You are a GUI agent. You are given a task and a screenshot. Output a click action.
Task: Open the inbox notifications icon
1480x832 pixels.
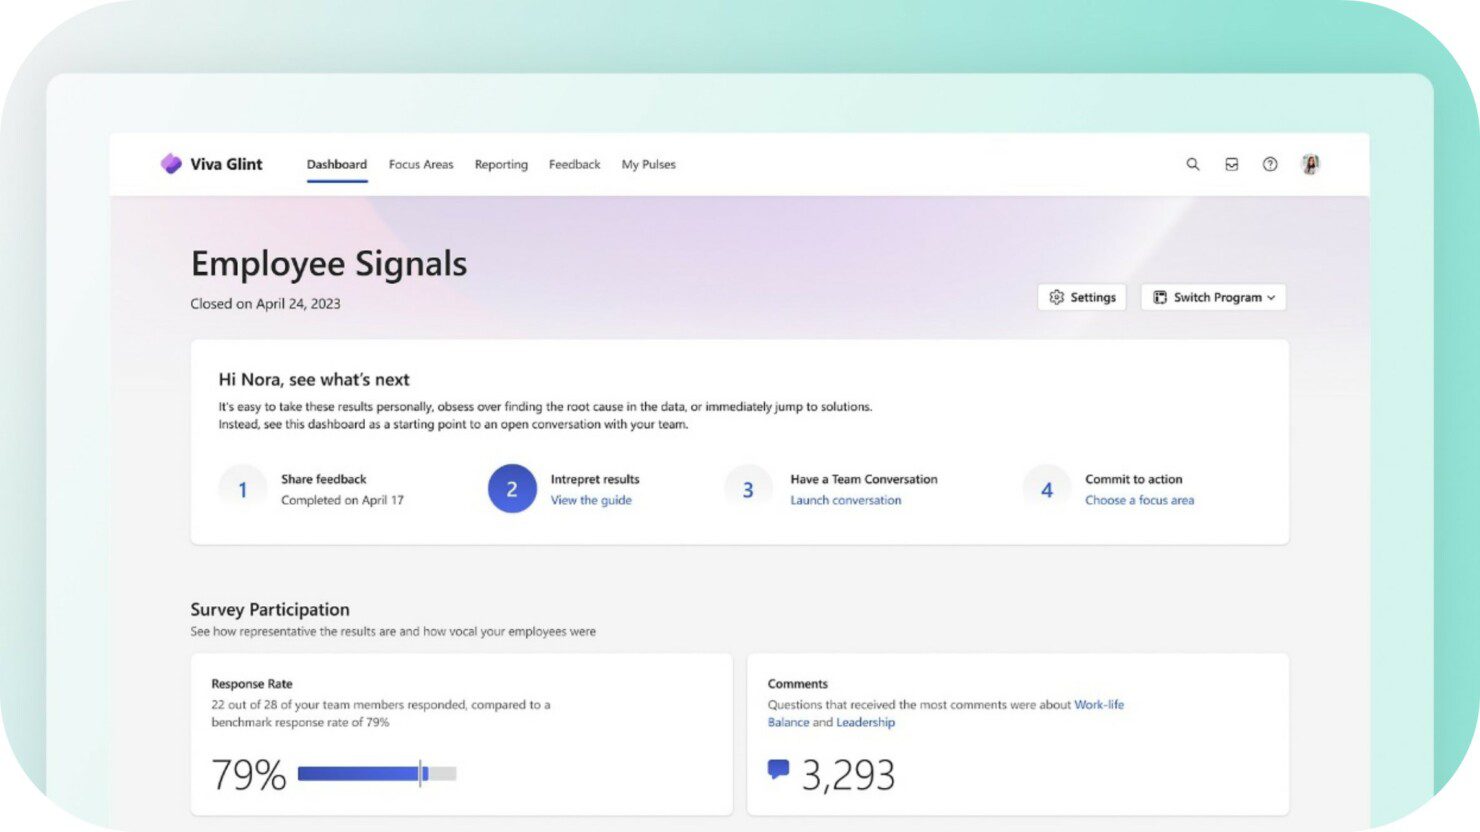[1231, 164]
